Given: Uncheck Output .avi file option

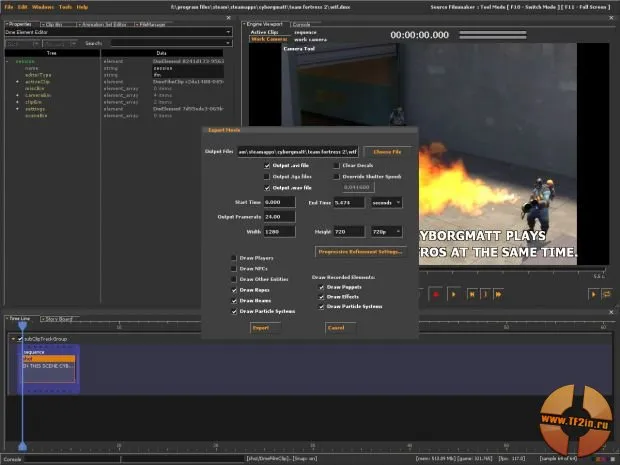Looking at the screenshot, I should (267, 165).
